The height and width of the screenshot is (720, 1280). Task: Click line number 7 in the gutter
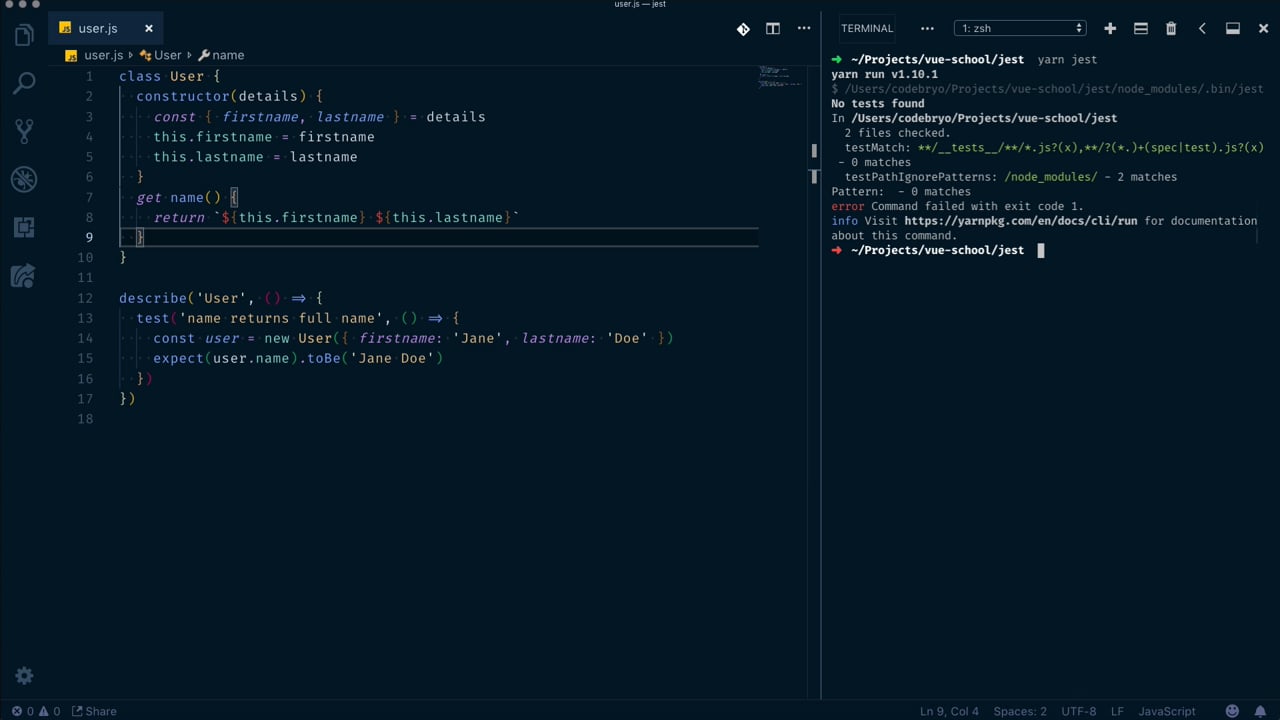point(89,197)
